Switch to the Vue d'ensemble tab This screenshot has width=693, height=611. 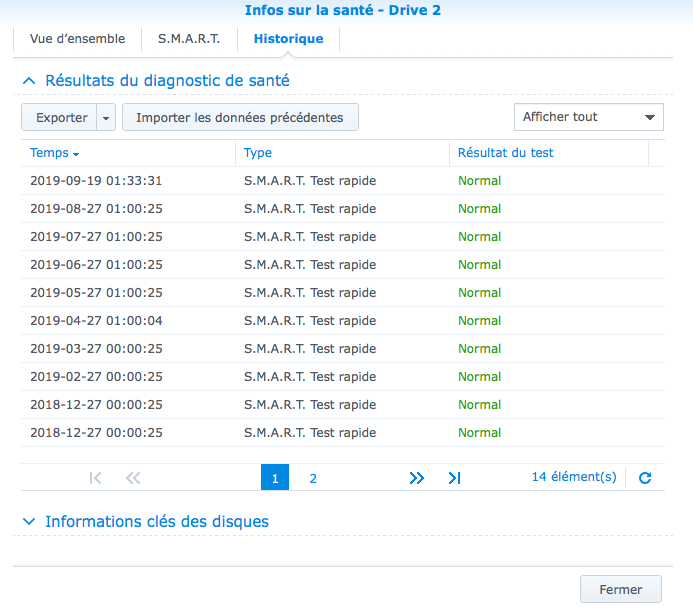click(77, 39)
